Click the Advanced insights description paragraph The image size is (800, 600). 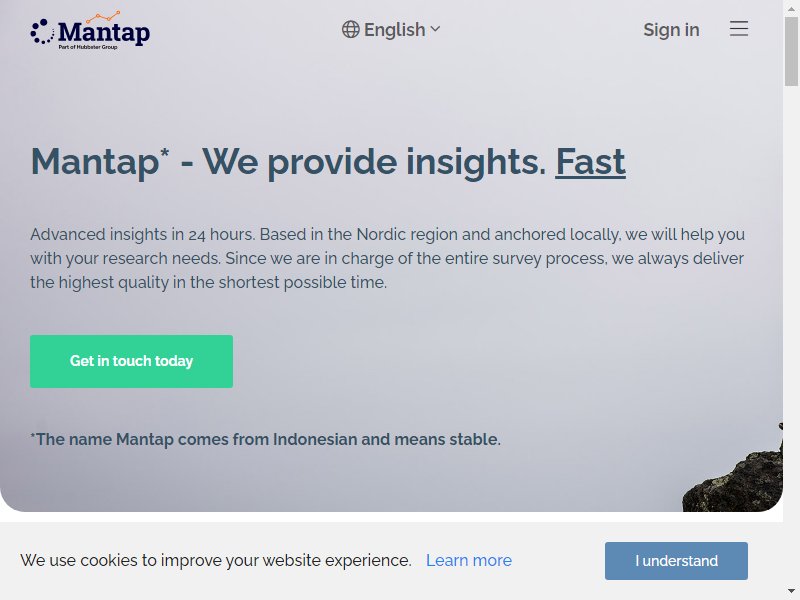click(388, 258)
